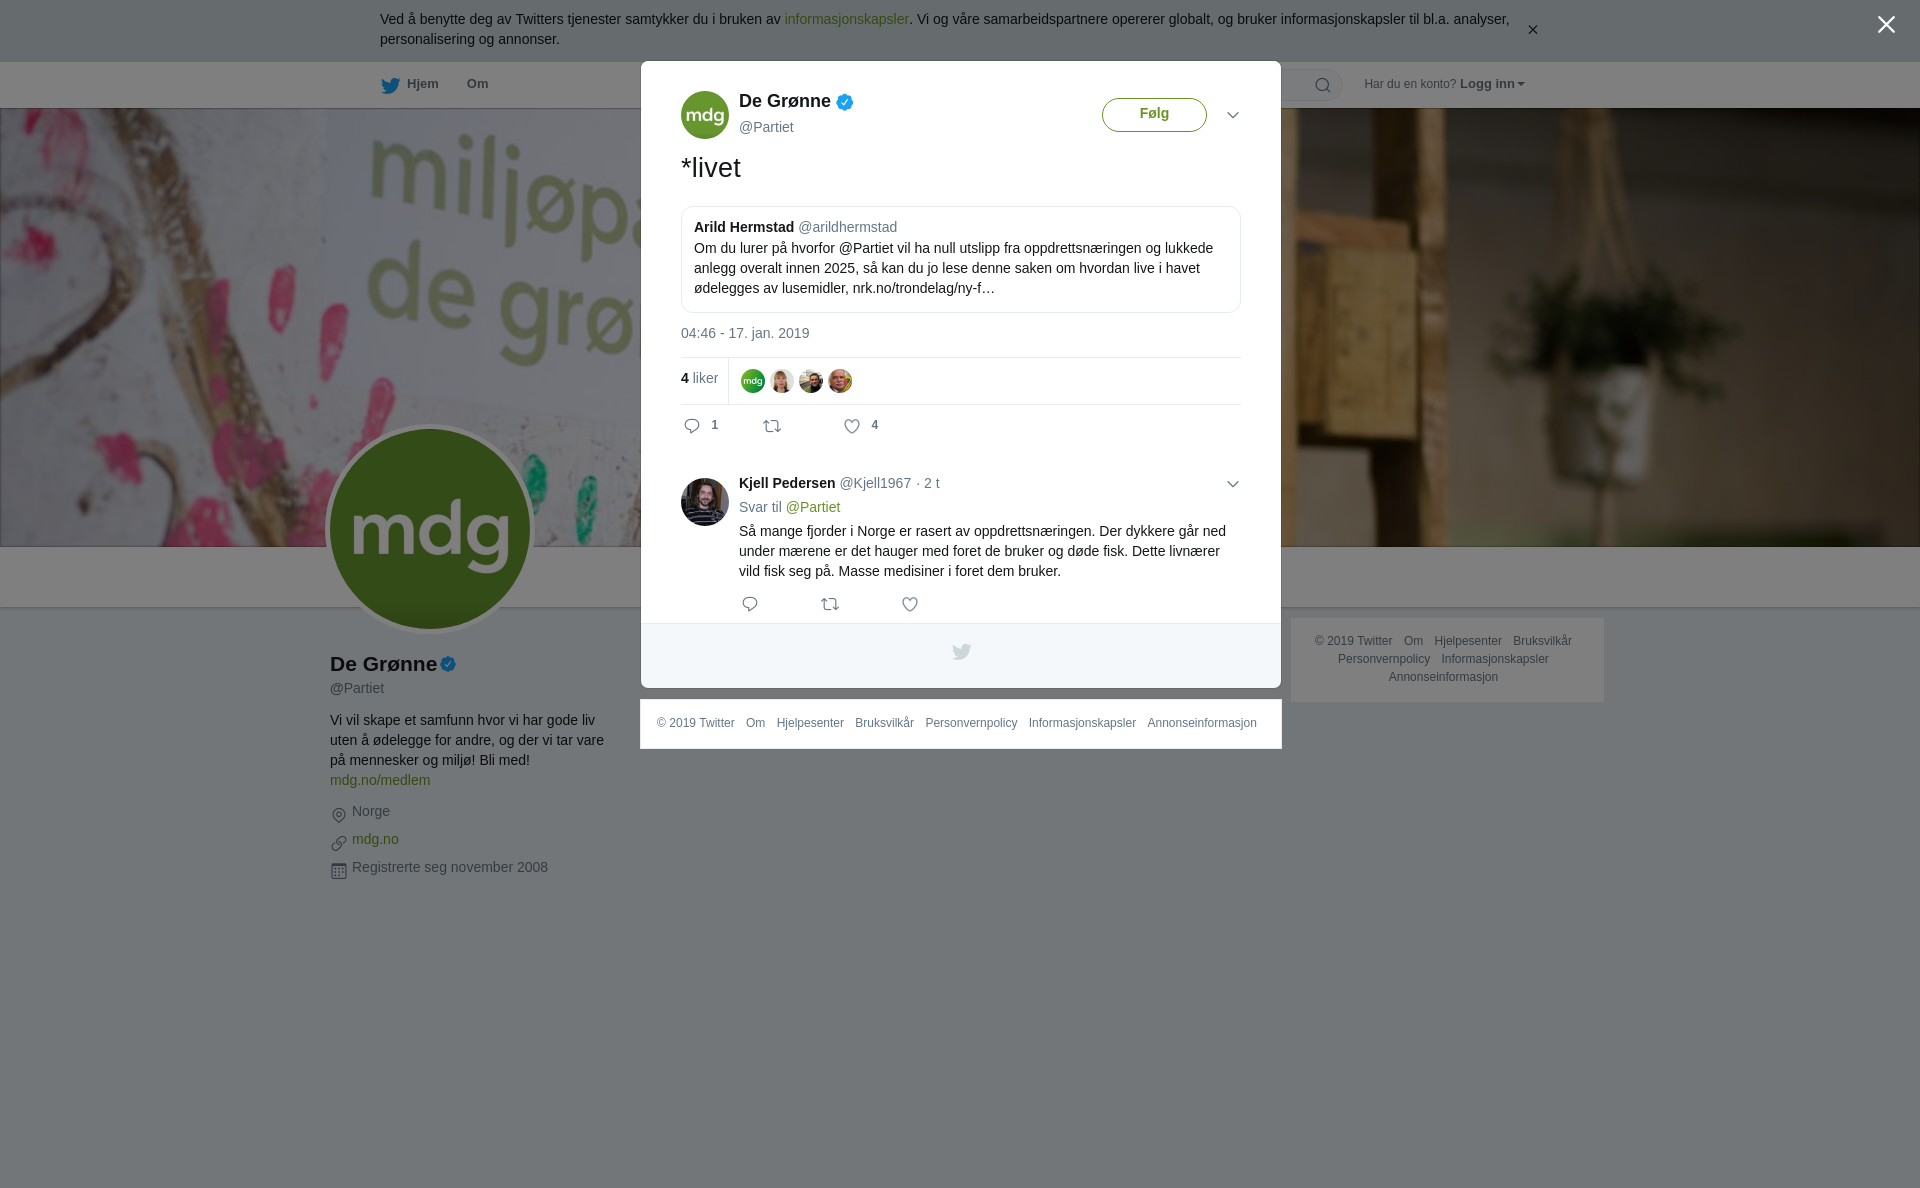
Task: Go to the Hjem tab
Action: tap(410, 84)
